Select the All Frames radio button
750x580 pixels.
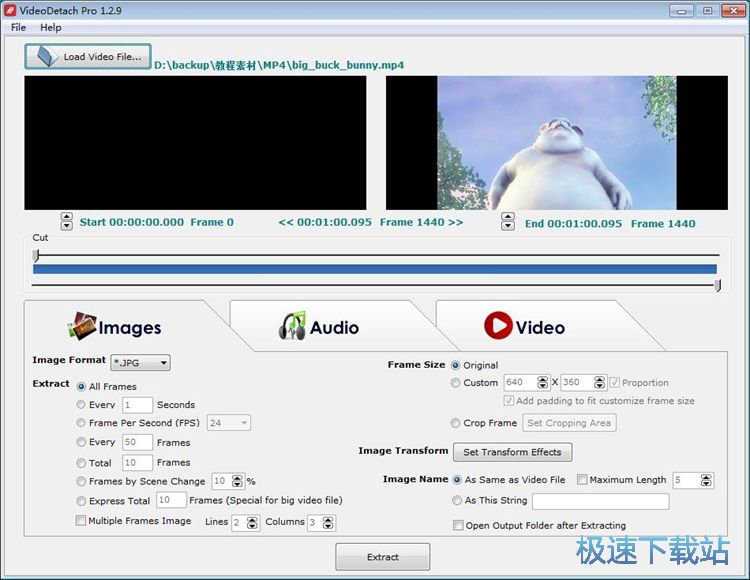(x=81, y=387)
